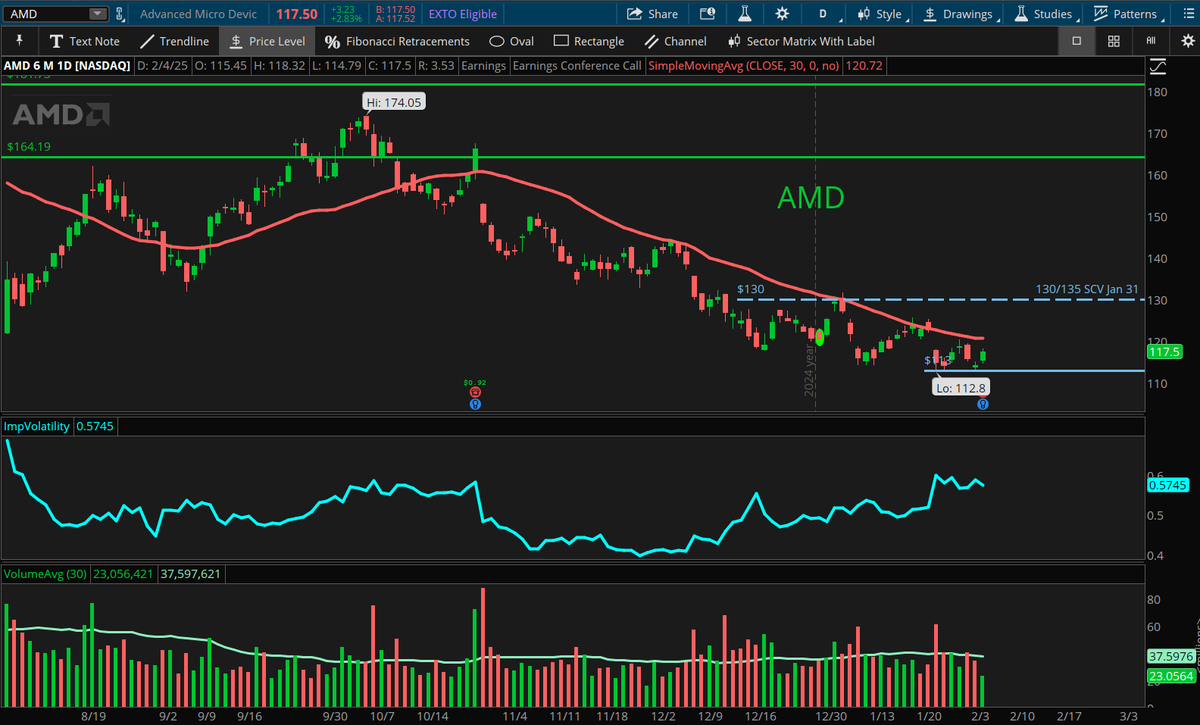The width and height of the screenshot is (1200, 725).
Task: Click the AMD symbol input field
Action: point(46,14)
